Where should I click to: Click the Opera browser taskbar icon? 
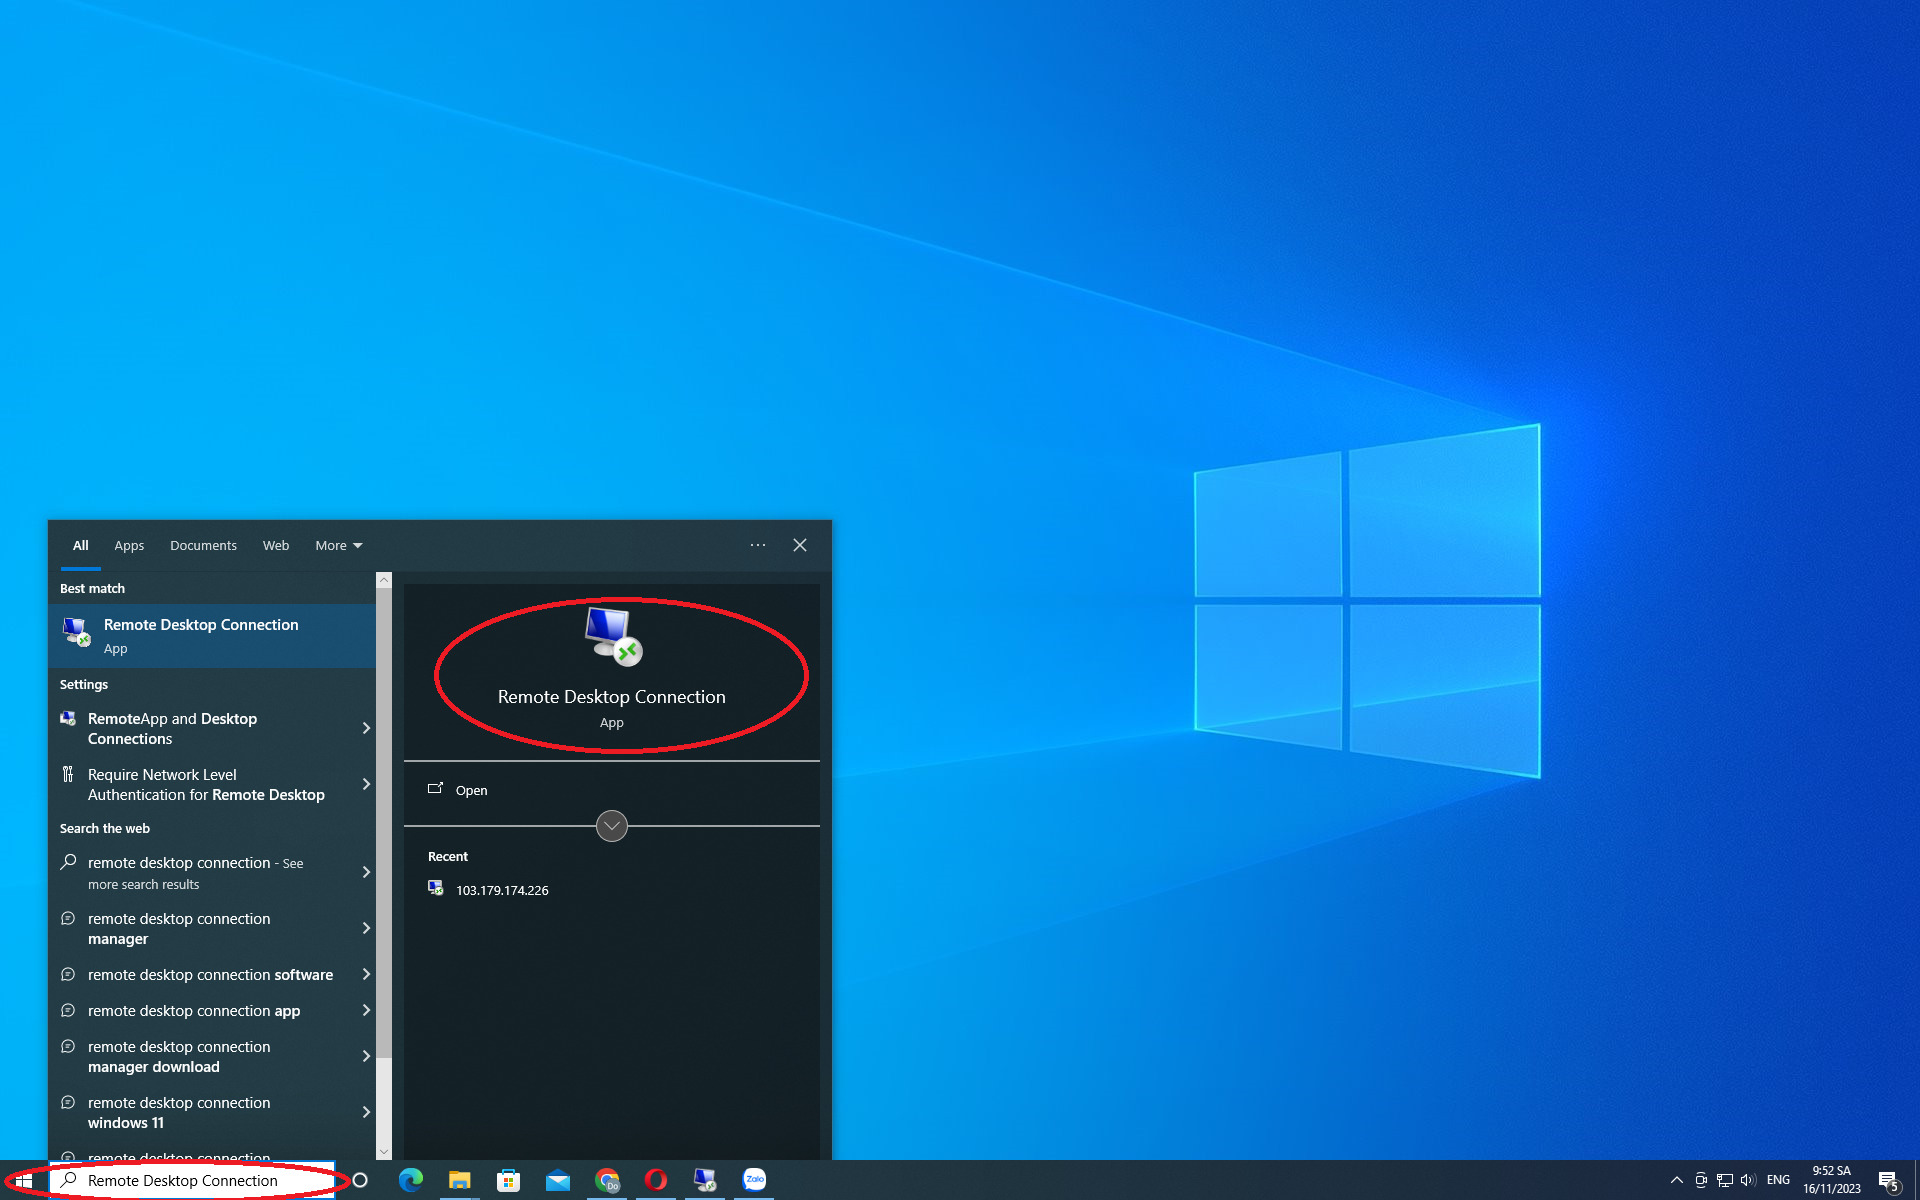coord(655,1180)
